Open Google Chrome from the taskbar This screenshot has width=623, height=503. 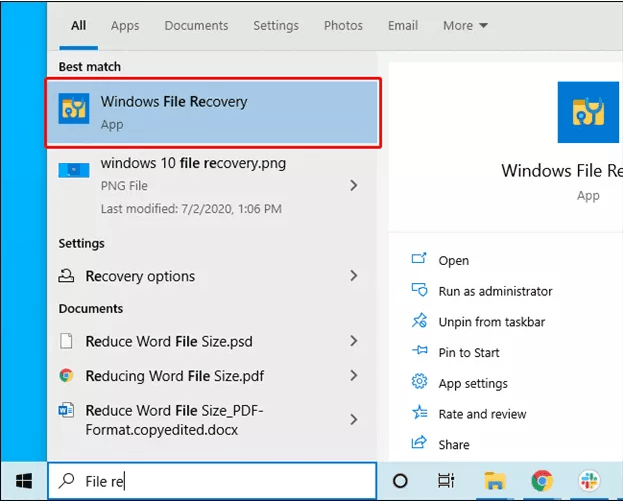pyautogui.click(x=542, y=480)
